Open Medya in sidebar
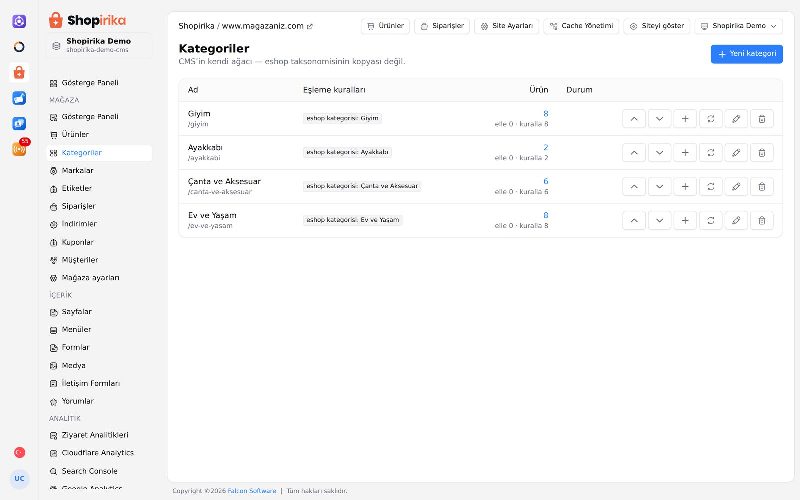 point(98,366)
